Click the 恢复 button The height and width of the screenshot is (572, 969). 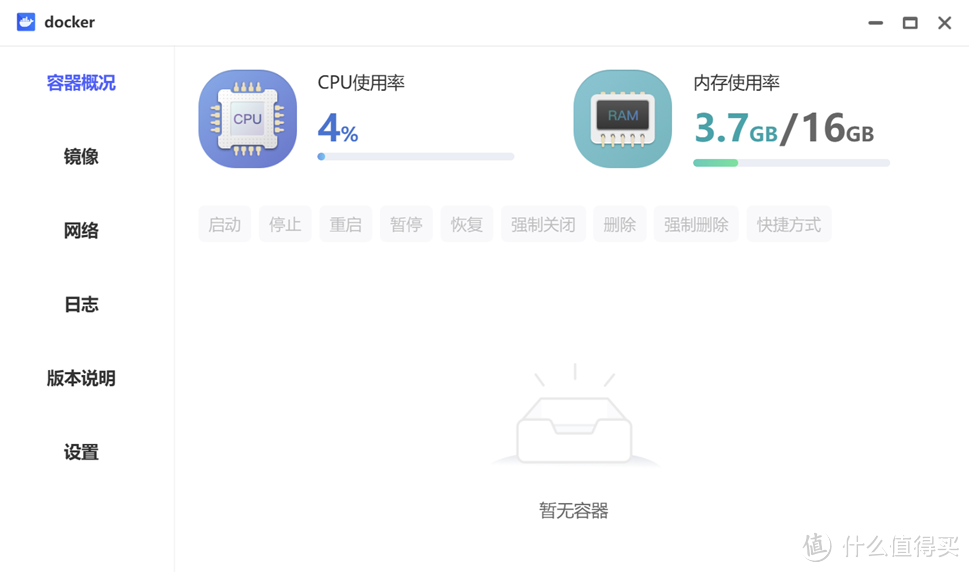(467, 224)
